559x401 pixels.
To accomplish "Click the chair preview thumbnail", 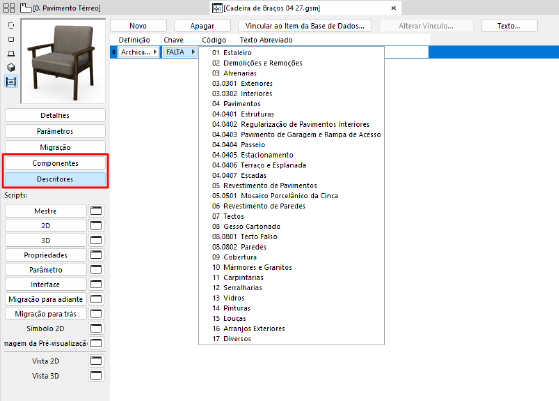I will (x=63, y=61).
